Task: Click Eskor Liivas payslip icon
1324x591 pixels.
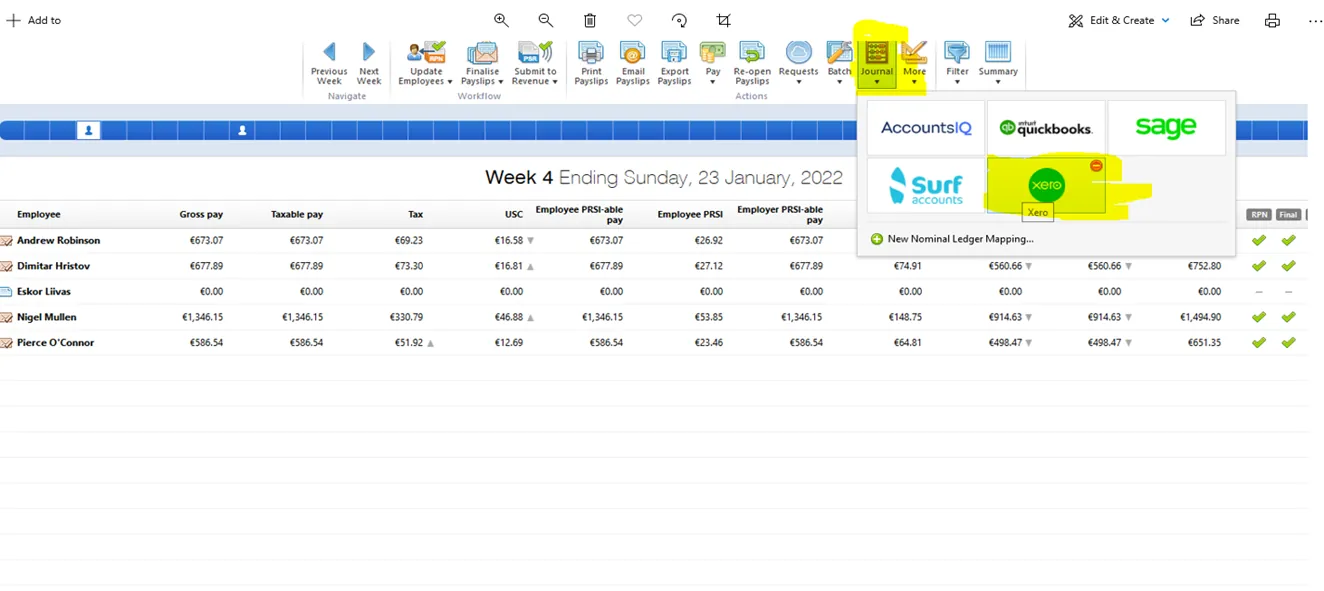Action: (x=6, y=292)
